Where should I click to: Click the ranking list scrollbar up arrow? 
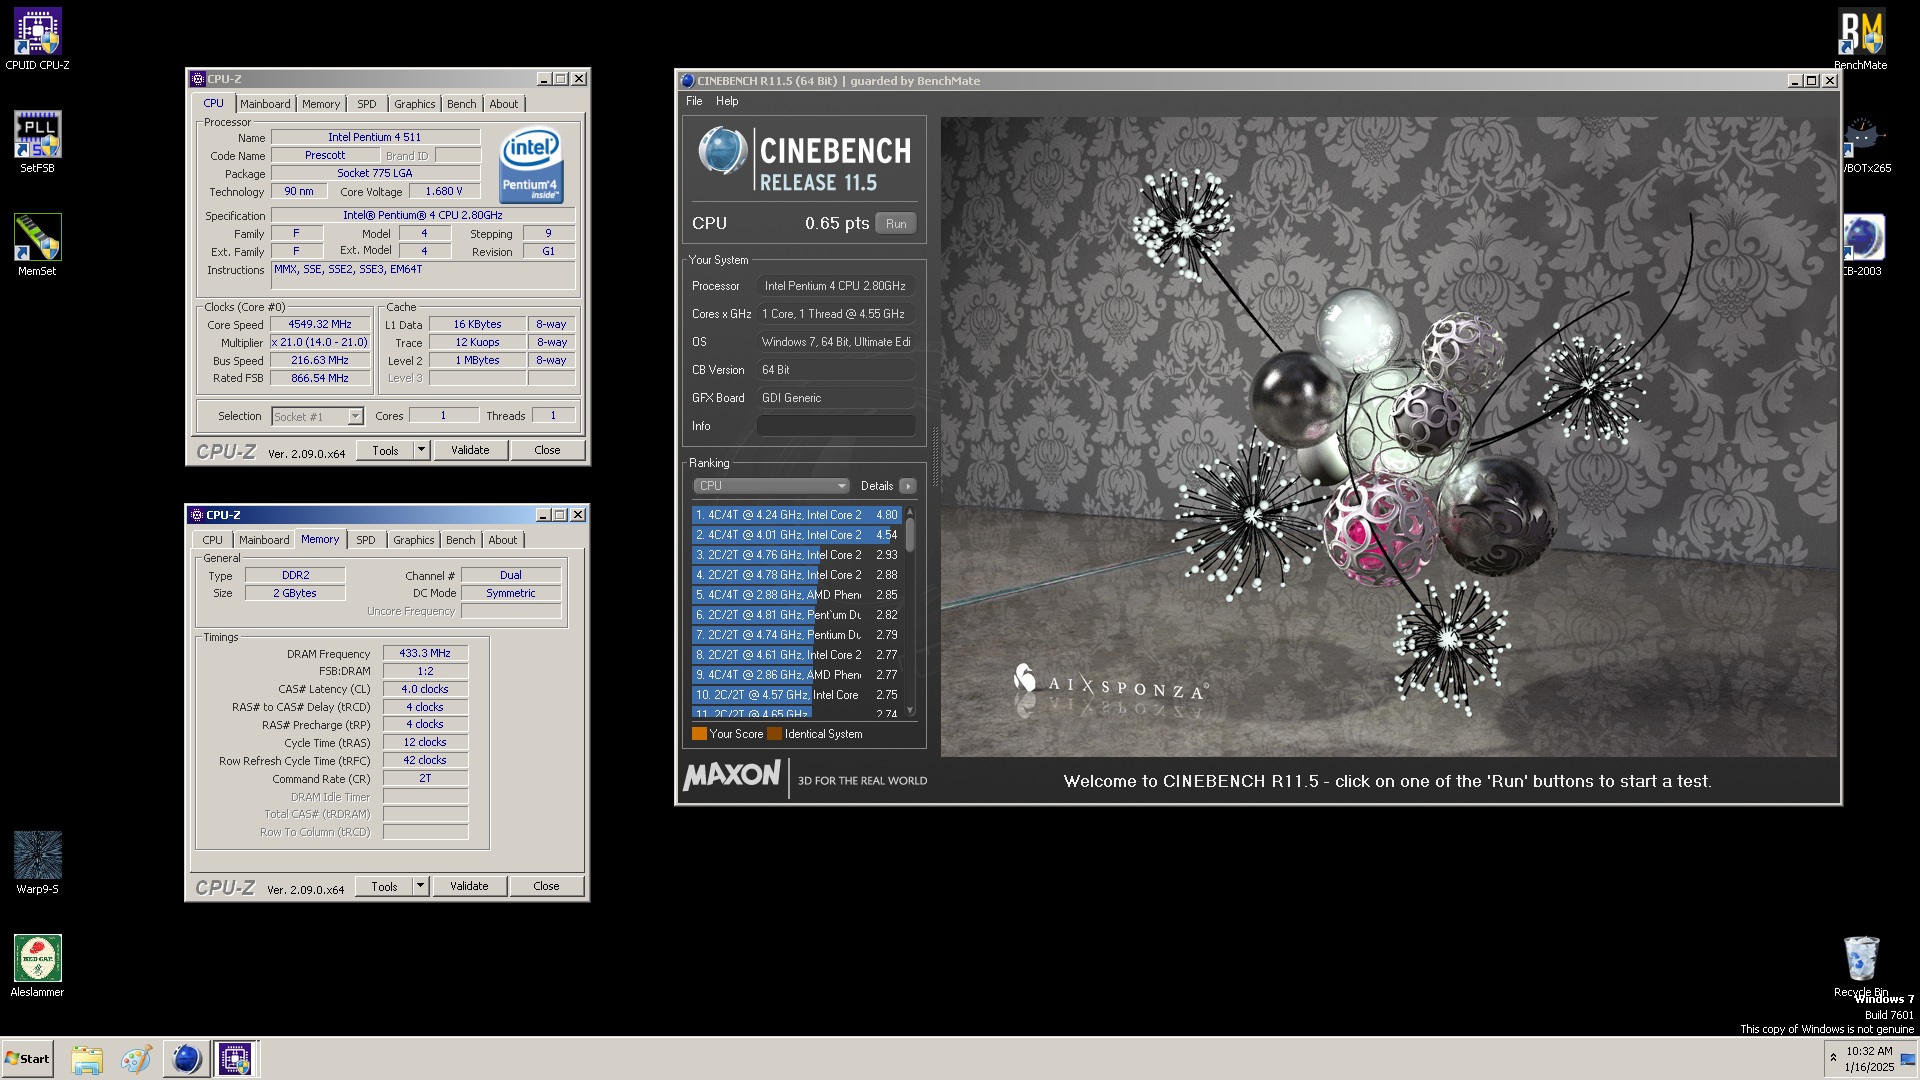[x=910, y=512]
